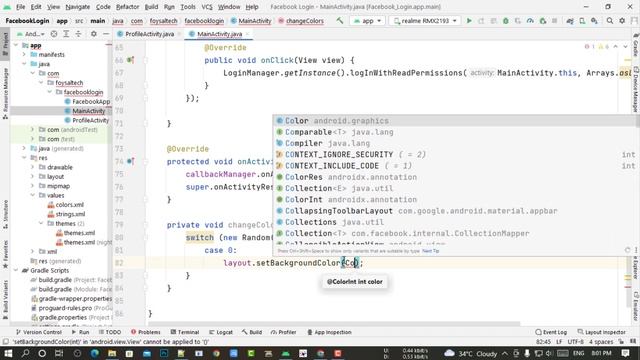Switch to the MainActivity.java editor tab
This screenshot has width=640, height=360.
click(219, 34)
